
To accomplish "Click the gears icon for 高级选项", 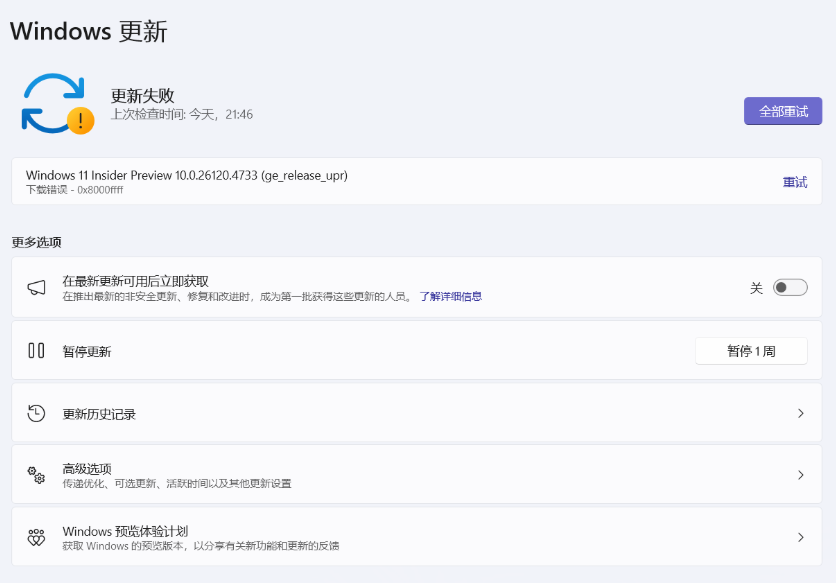I will pos(36,475).
